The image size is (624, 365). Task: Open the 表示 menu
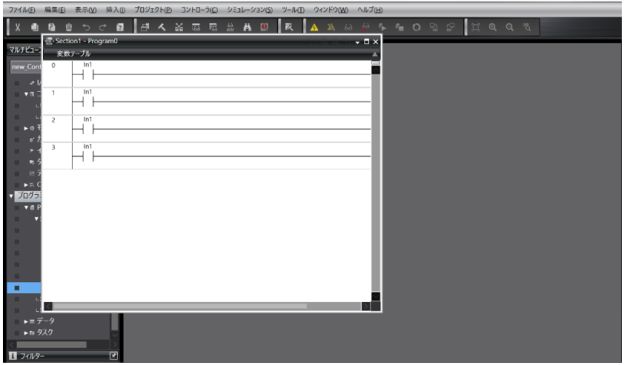(x=86, y=10)
